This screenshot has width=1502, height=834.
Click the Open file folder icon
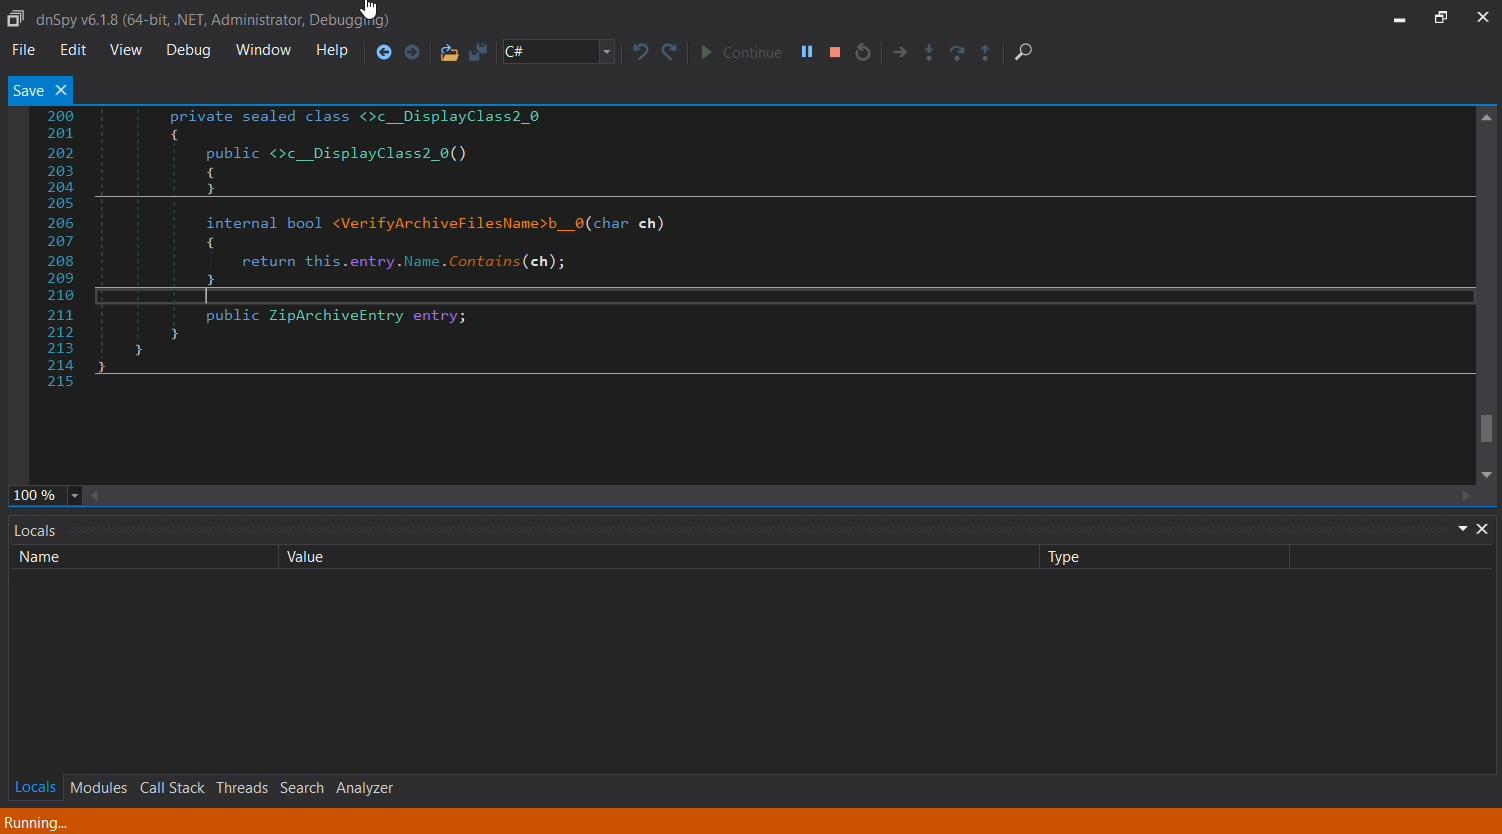point(449,52)
